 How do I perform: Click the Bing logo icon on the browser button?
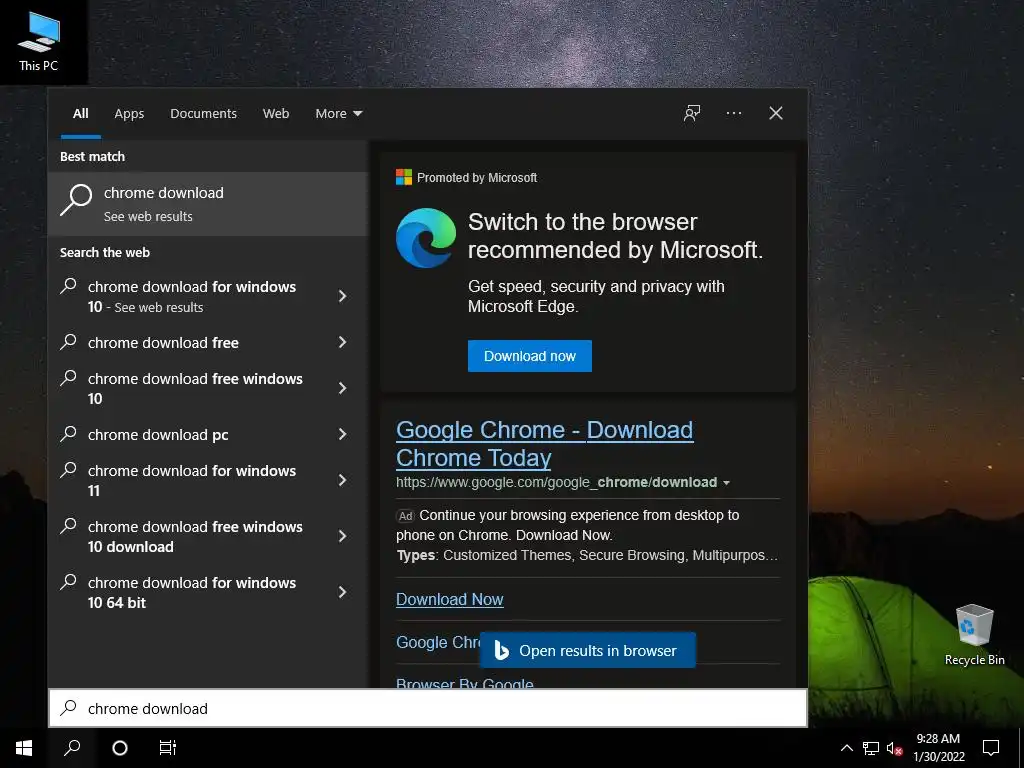501,650
